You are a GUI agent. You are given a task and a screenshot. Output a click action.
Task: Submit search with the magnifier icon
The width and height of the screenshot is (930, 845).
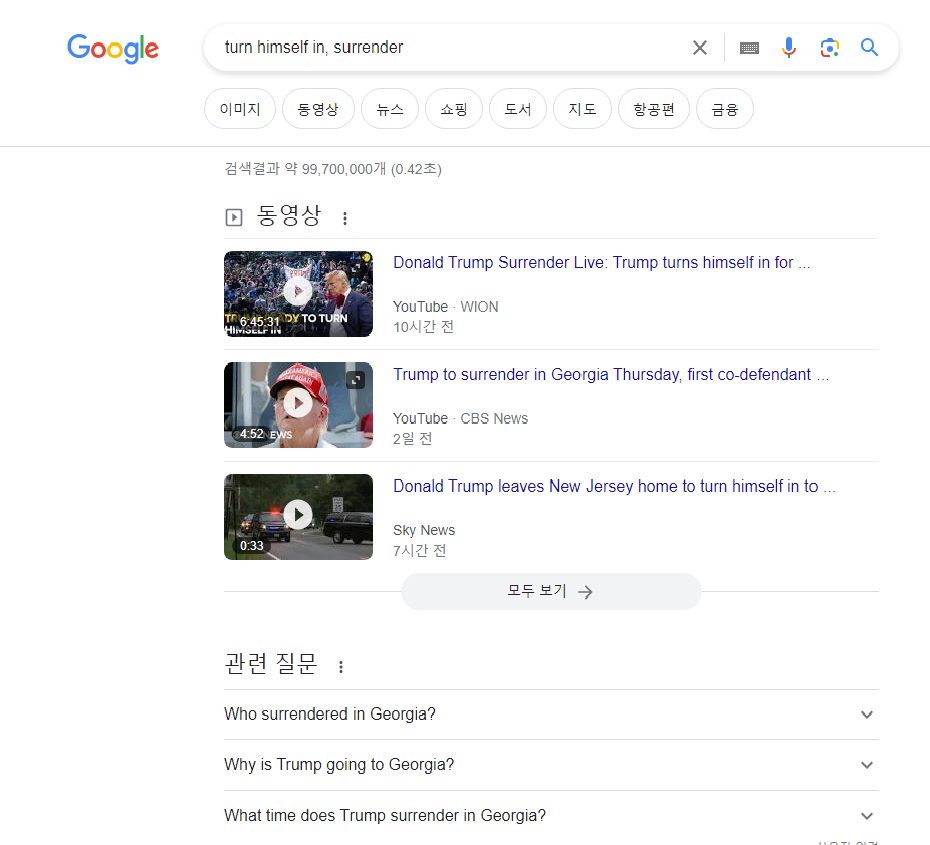[x=869, y=47]
